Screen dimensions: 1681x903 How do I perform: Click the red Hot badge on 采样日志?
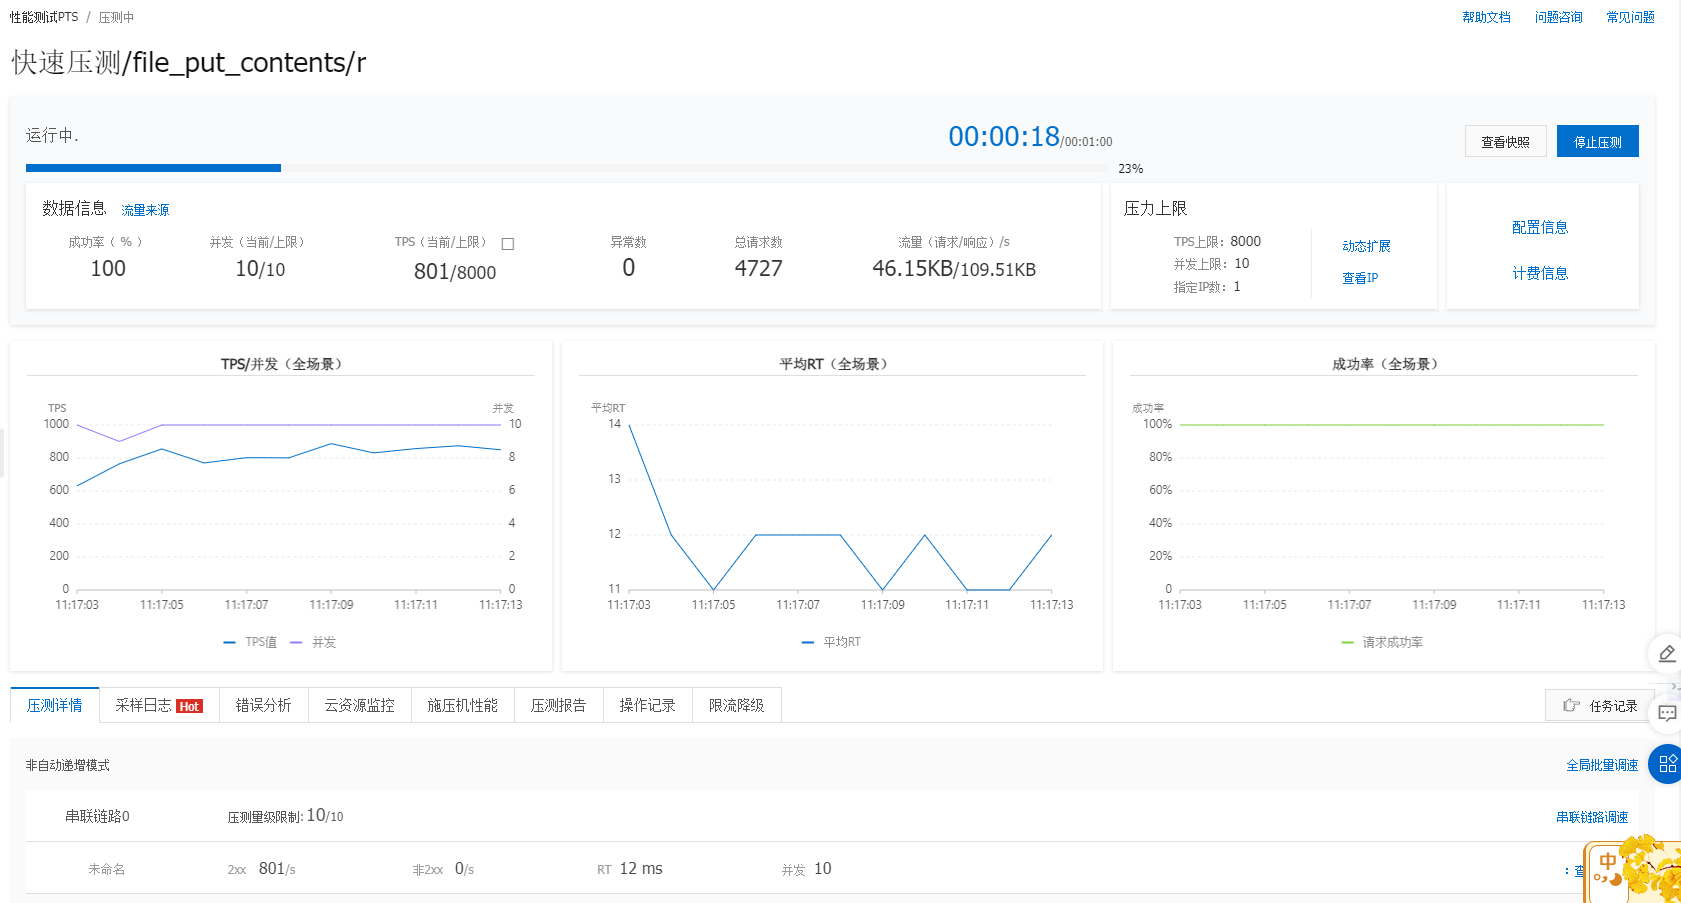pos(189,707)
